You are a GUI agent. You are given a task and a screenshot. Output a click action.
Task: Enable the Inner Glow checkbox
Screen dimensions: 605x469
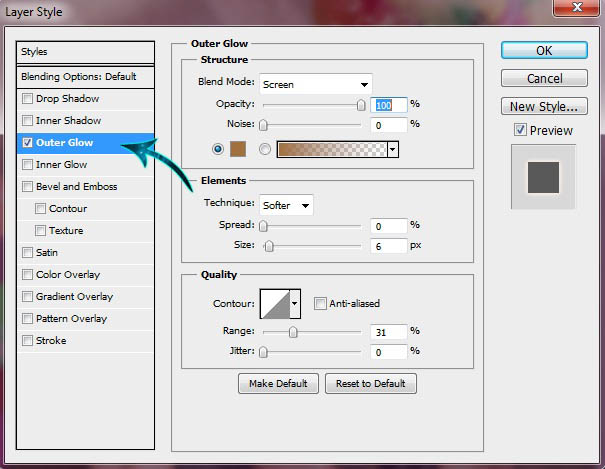tap(27, 165)
